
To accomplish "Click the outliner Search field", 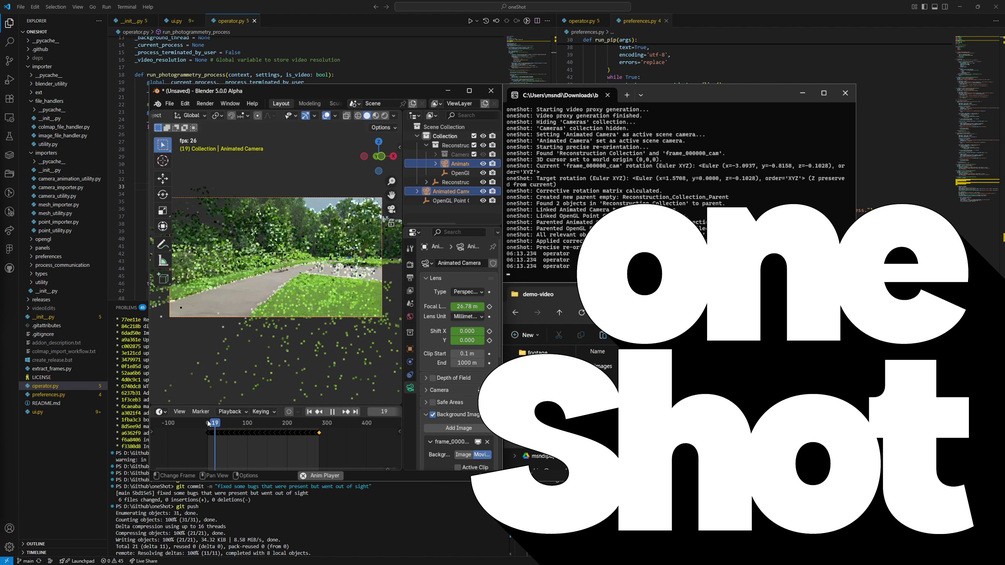I will pyautogui.click(x=473, y=115).
